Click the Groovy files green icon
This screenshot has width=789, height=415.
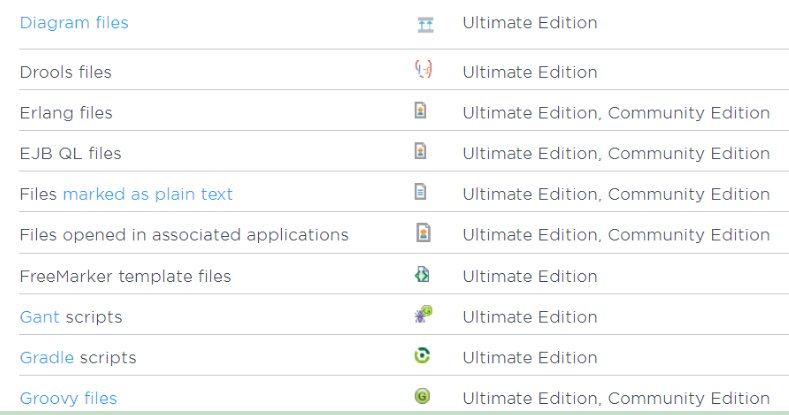click(422, 396)
